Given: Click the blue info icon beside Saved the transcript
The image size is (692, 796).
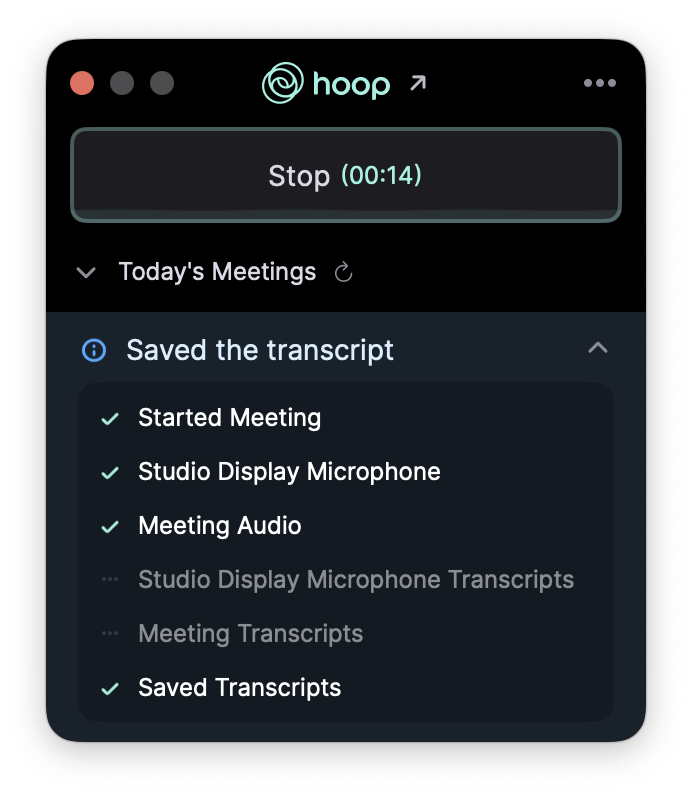Looking at the screenshot, I should (x=94, y=350).
